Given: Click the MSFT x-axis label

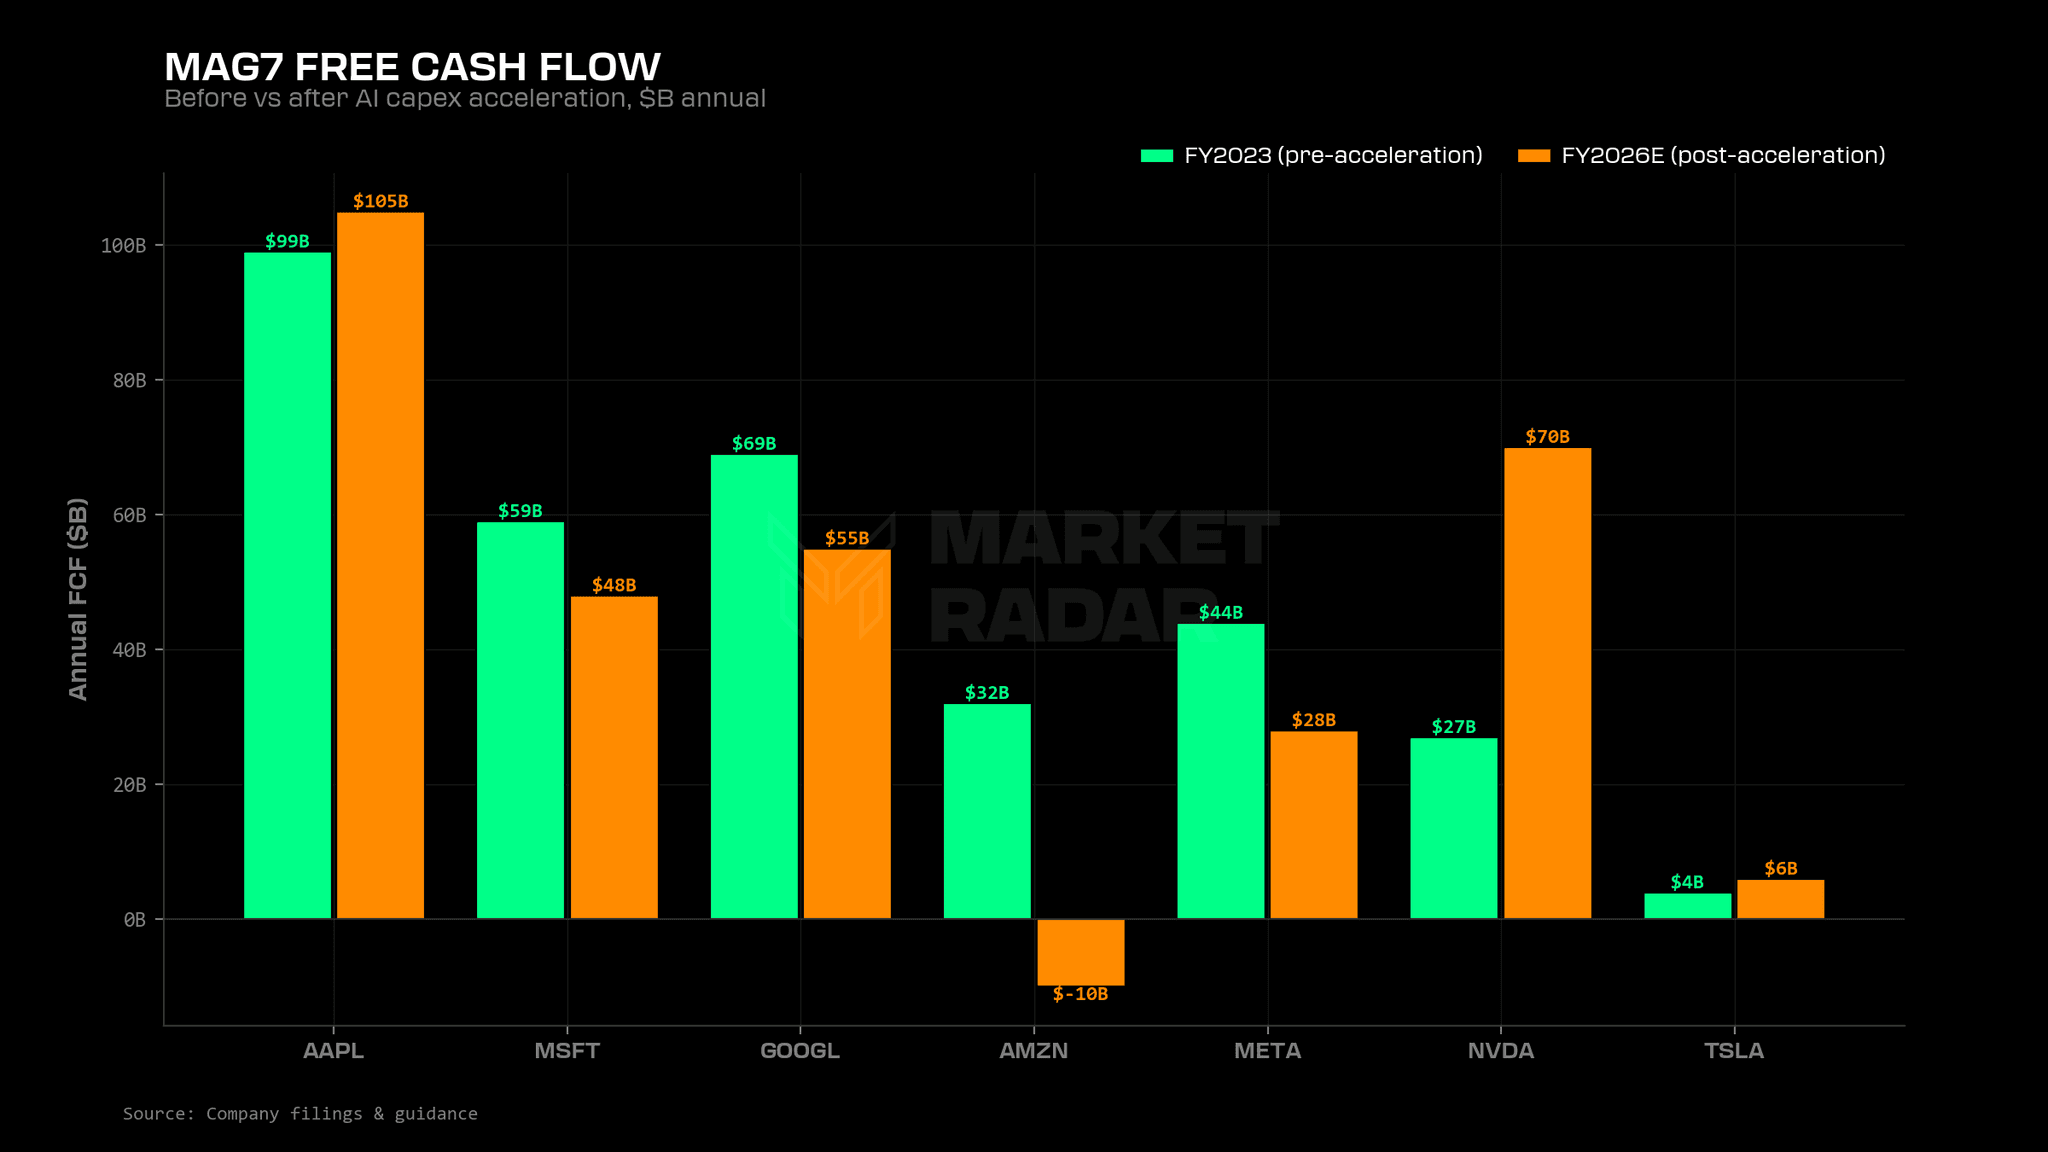Looking at the screenshot, I should [x=567, y=1051].
